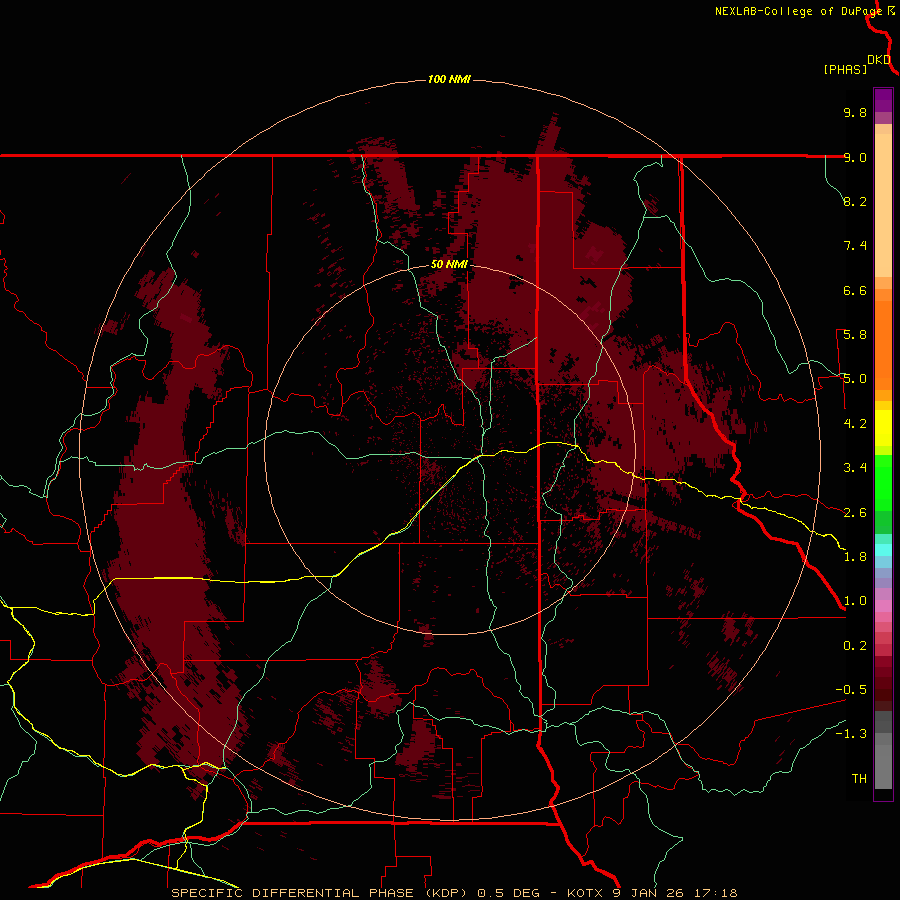Click the 7.4 value on the scale

click(855, 246)
